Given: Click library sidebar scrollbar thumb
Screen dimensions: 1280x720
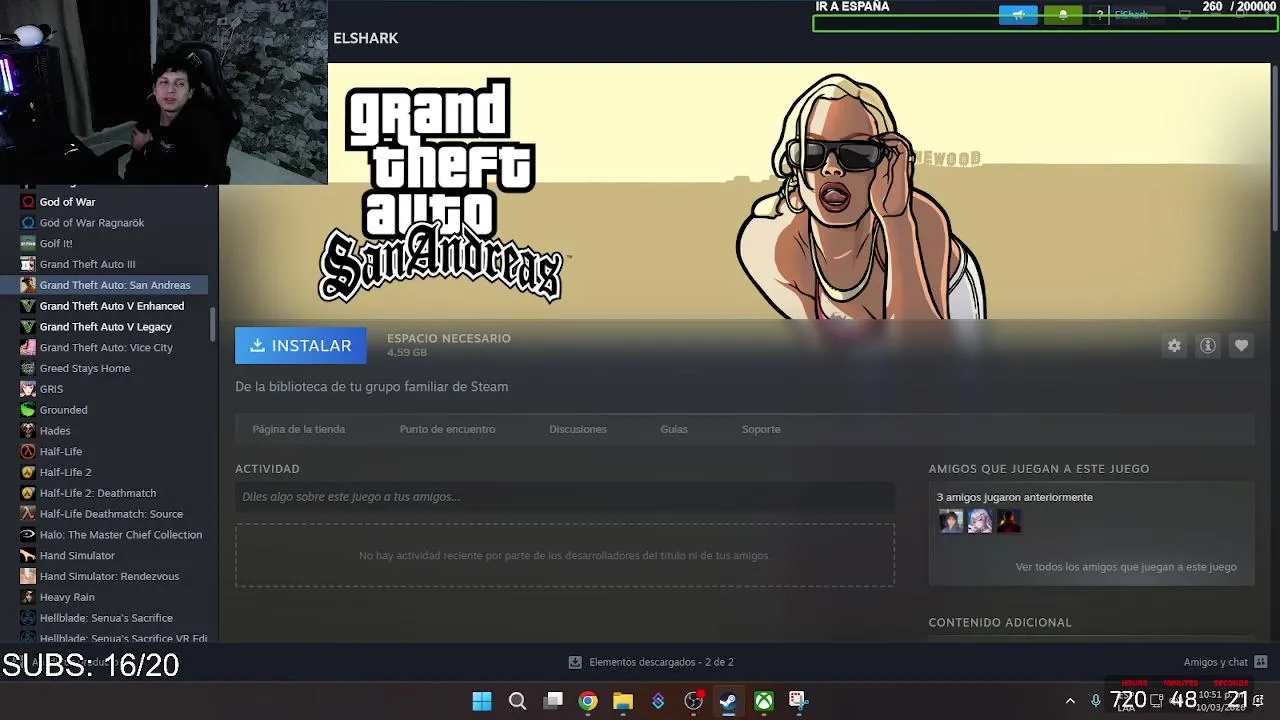Looking at the screenshot, I should pyautogui.click(x=212, y=323).
